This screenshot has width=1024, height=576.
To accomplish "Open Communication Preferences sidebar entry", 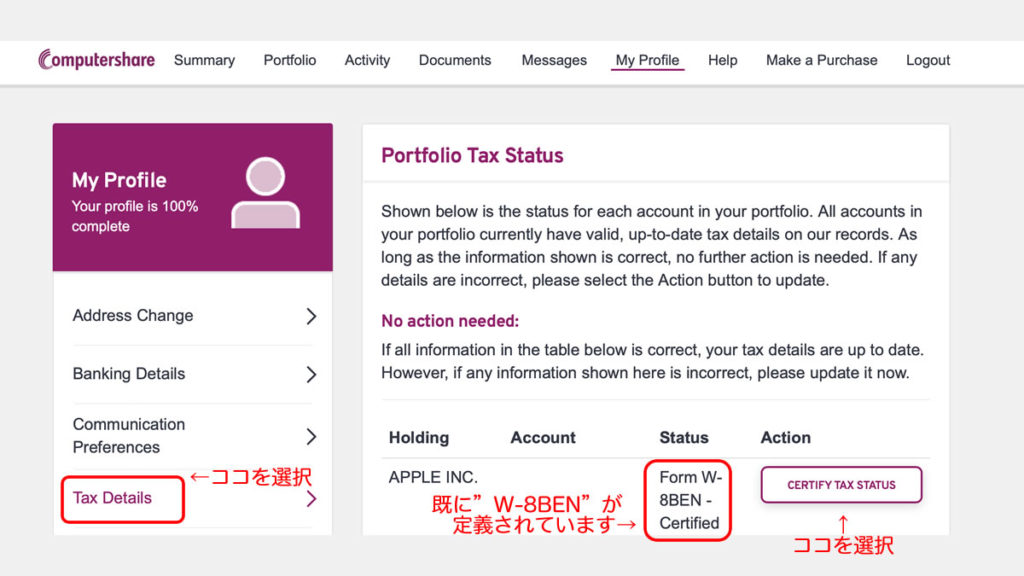I will click(x=194, y=436).
